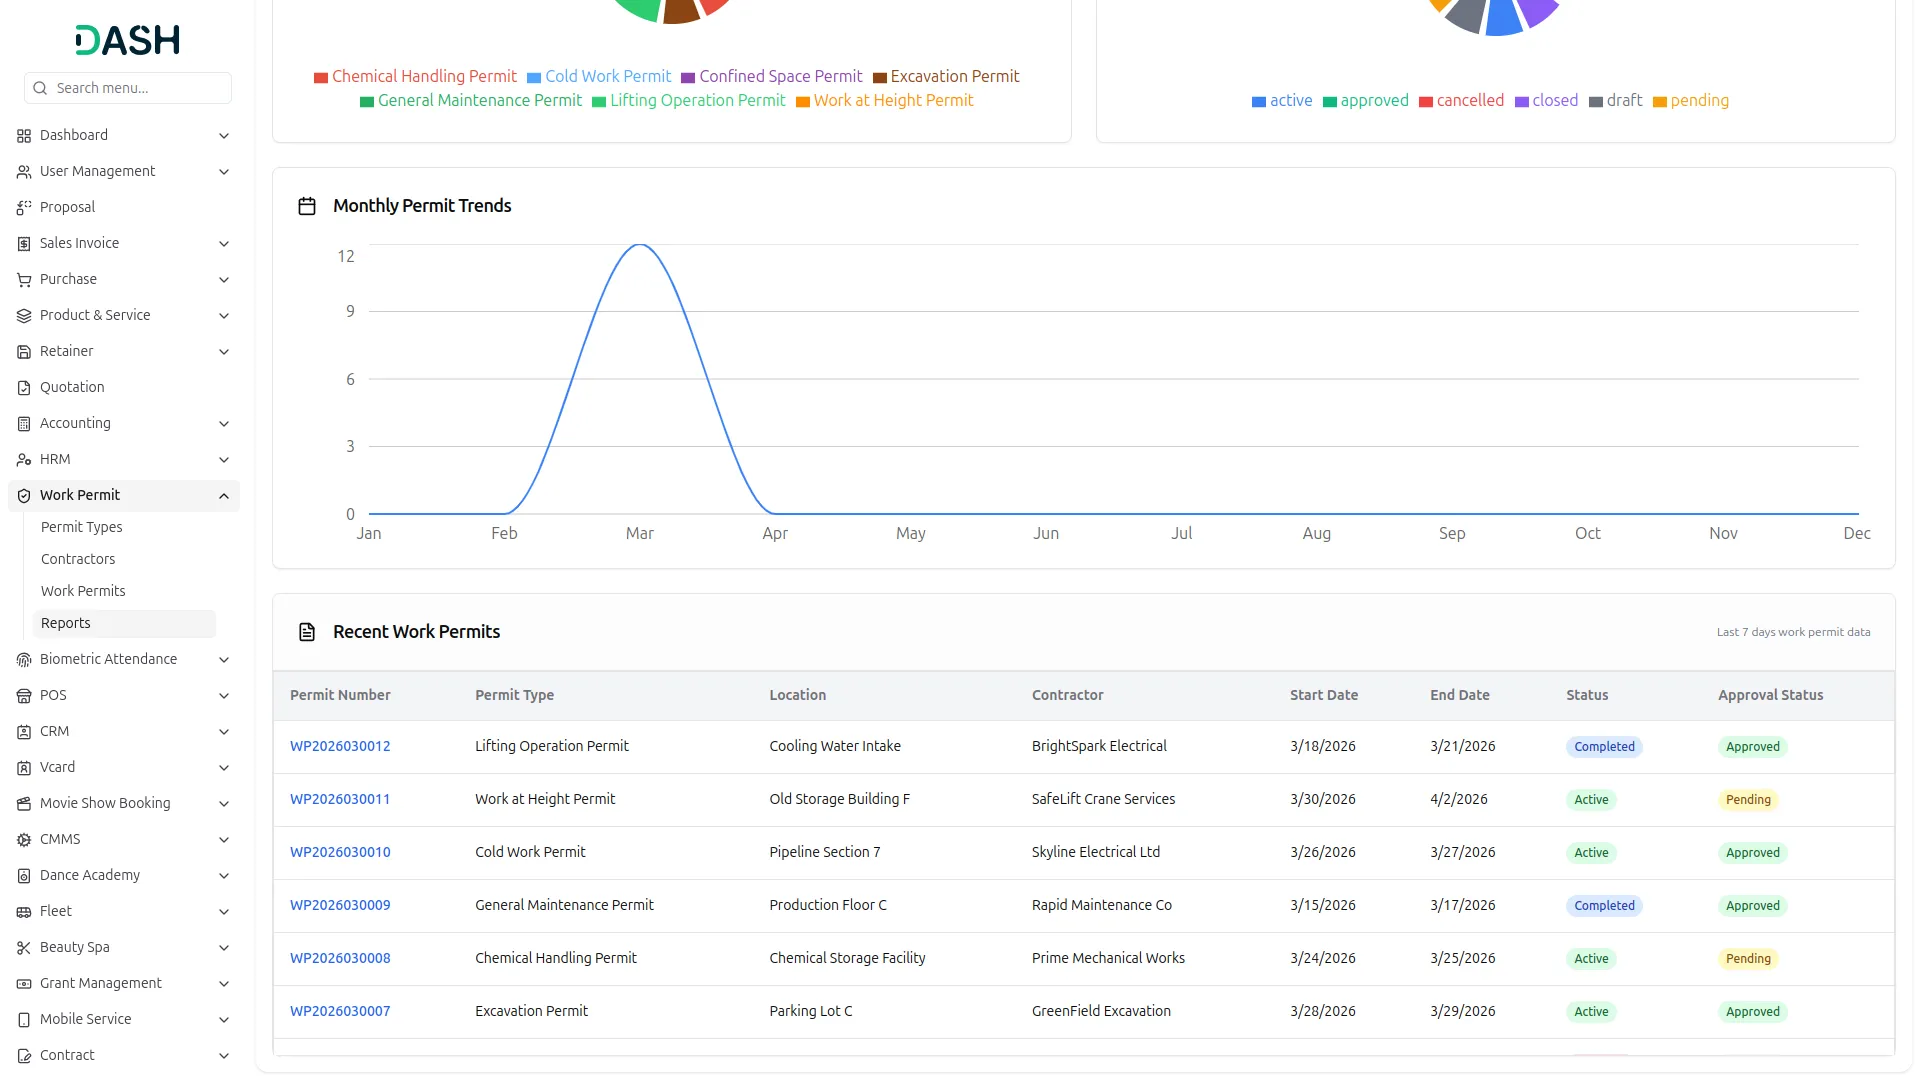Open permit link WP2026030008
This screenshot has width=1920, height=1080.
(x=340, y=958)
